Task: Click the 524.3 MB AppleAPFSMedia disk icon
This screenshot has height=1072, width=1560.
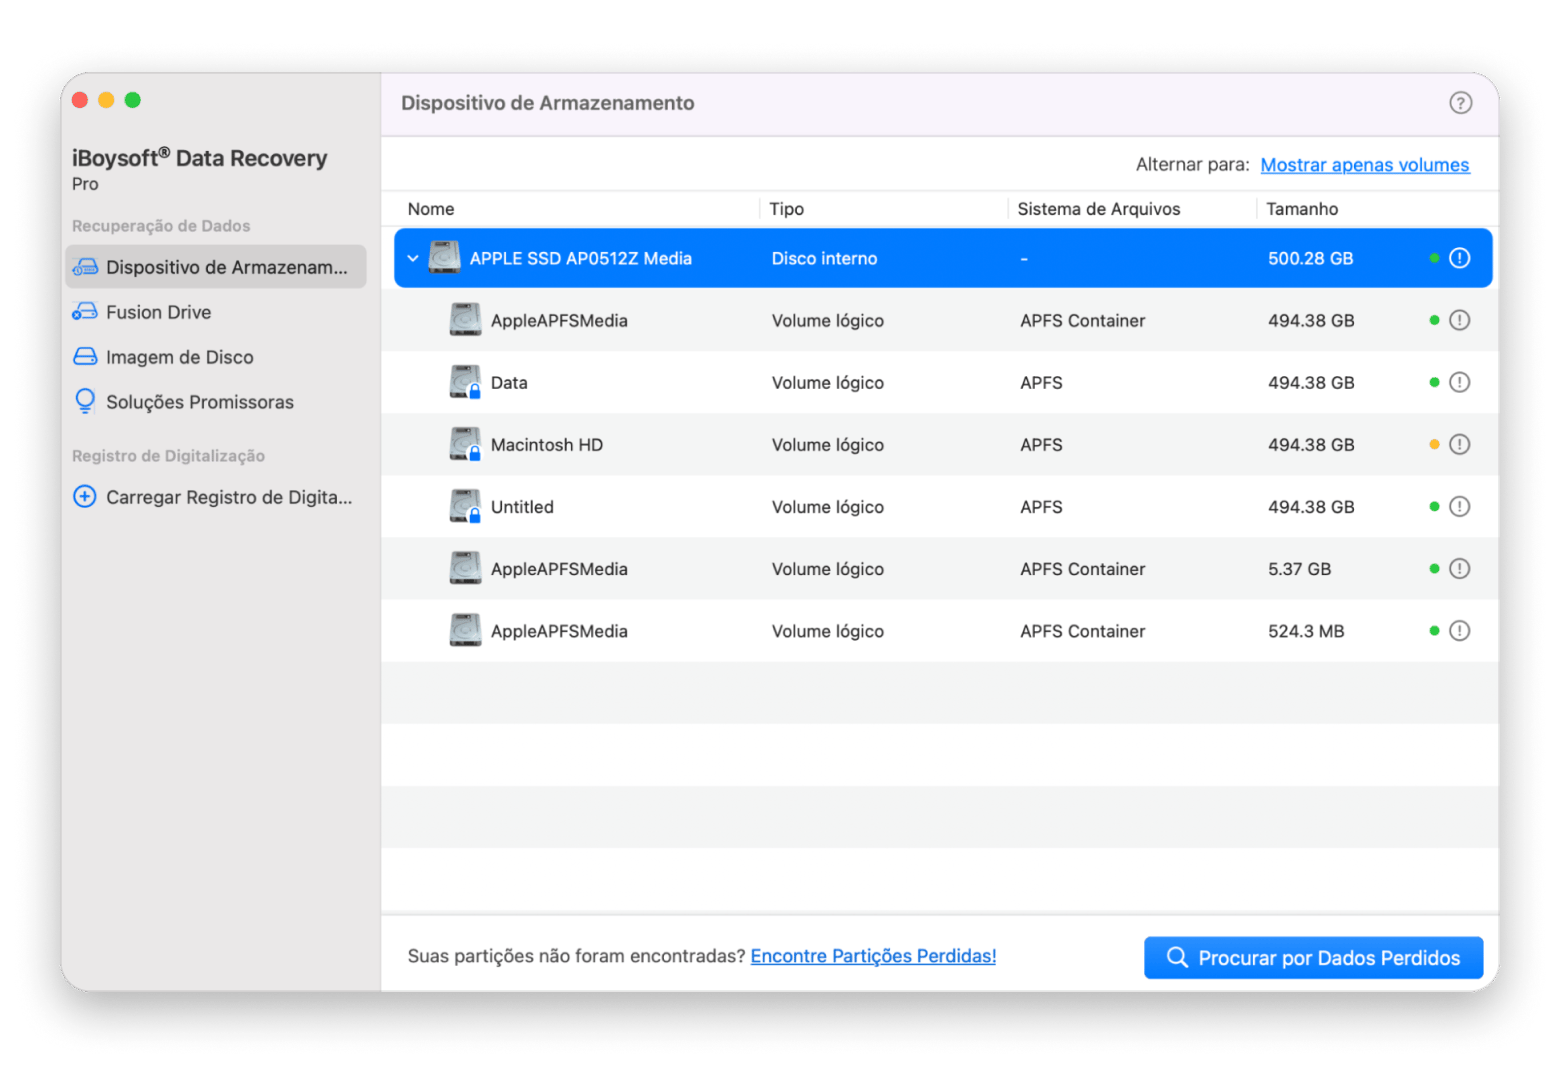Action: [465, 631]
